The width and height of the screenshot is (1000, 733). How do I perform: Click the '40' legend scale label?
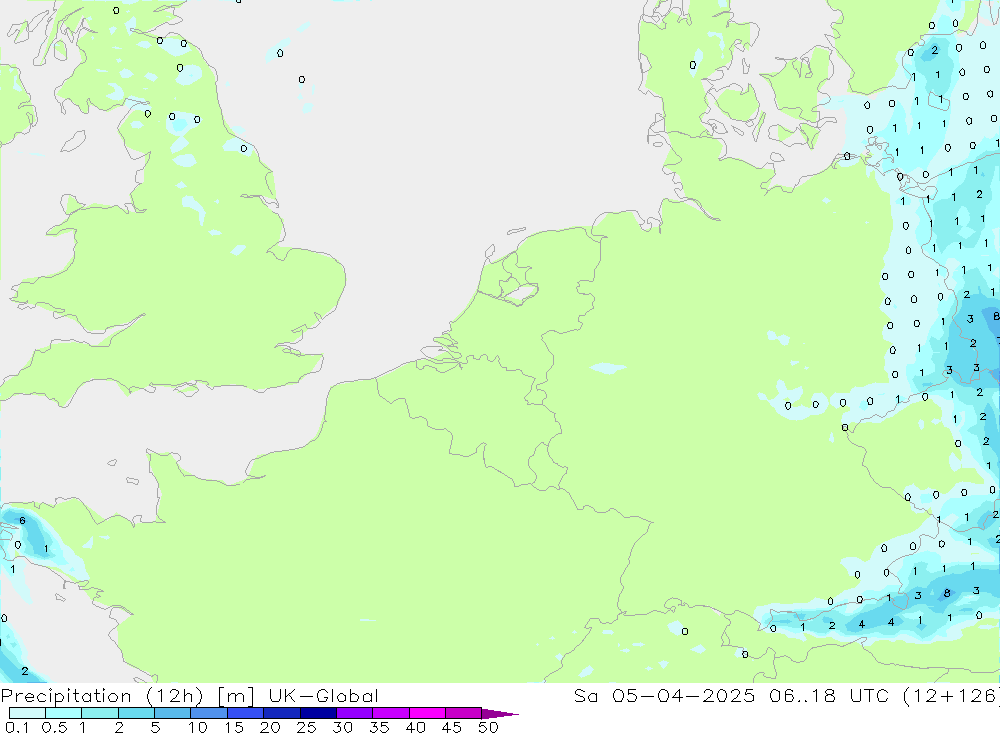(x=415, y=727)
